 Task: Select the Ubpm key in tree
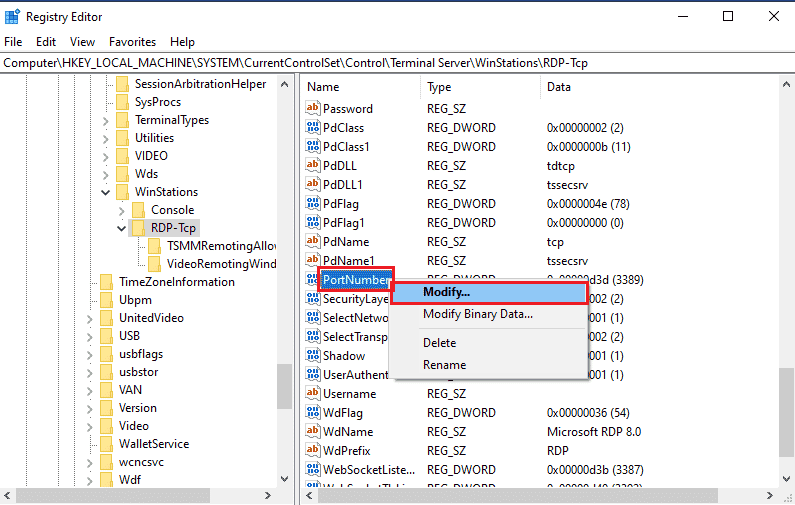click(x=135, y=300)
